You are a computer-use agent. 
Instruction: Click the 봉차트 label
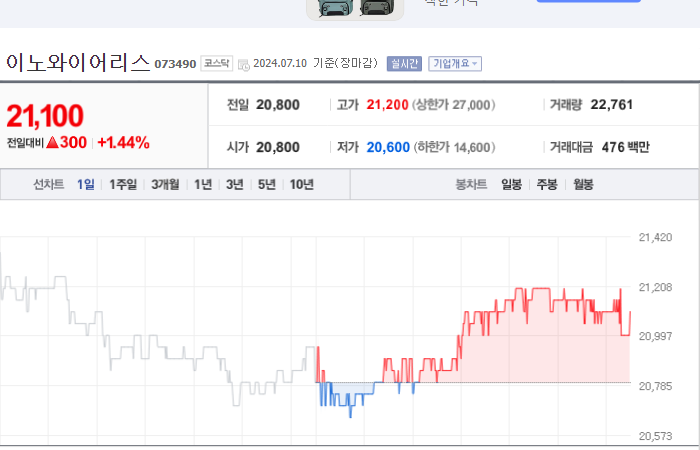(x=471, y=184)
